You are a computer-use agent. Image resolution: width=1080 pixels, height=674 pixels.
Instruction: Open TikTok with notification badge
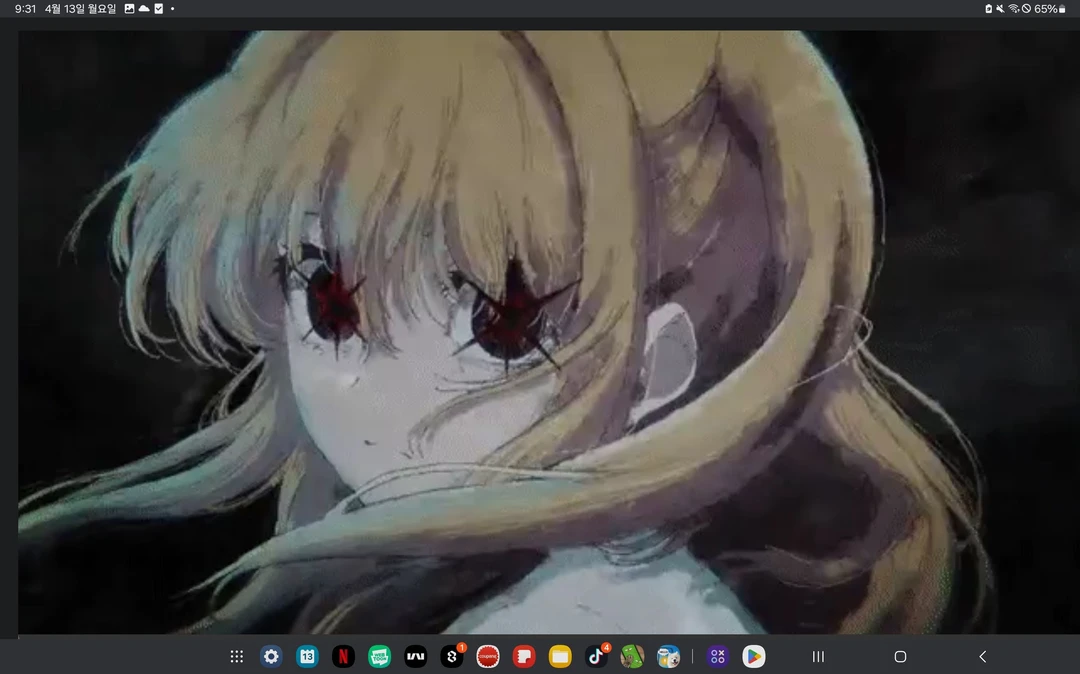tap(596, 657)
